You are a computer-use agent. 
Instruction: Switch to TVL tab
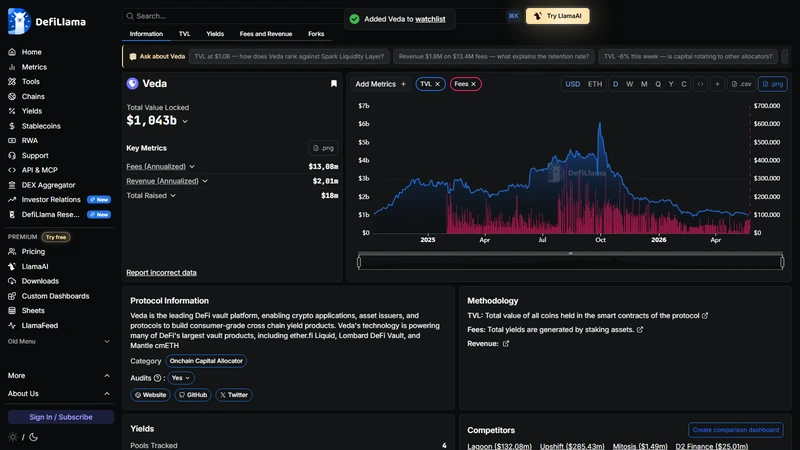[x=184, y=34]
